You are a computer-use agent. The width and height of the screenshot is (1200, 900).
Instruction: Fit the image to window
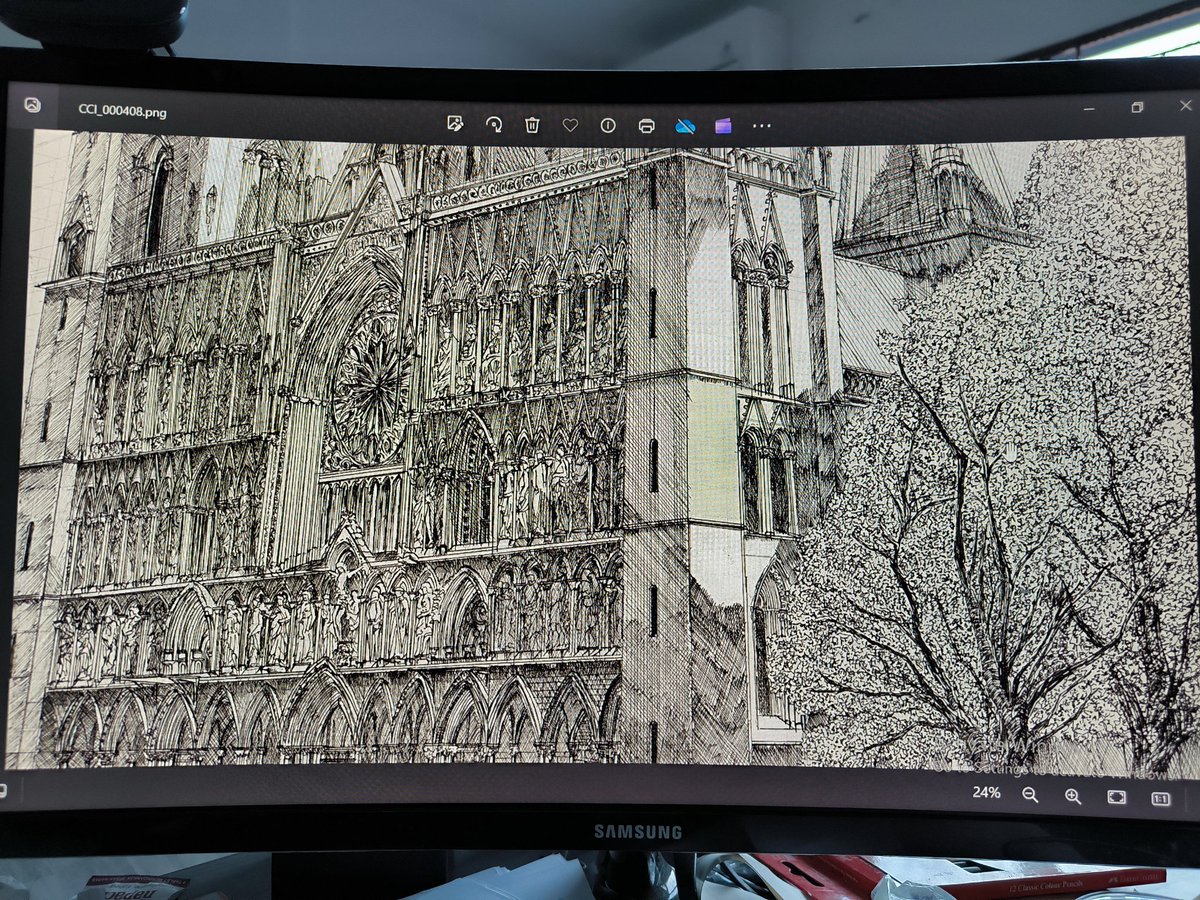coord(1116,797)
